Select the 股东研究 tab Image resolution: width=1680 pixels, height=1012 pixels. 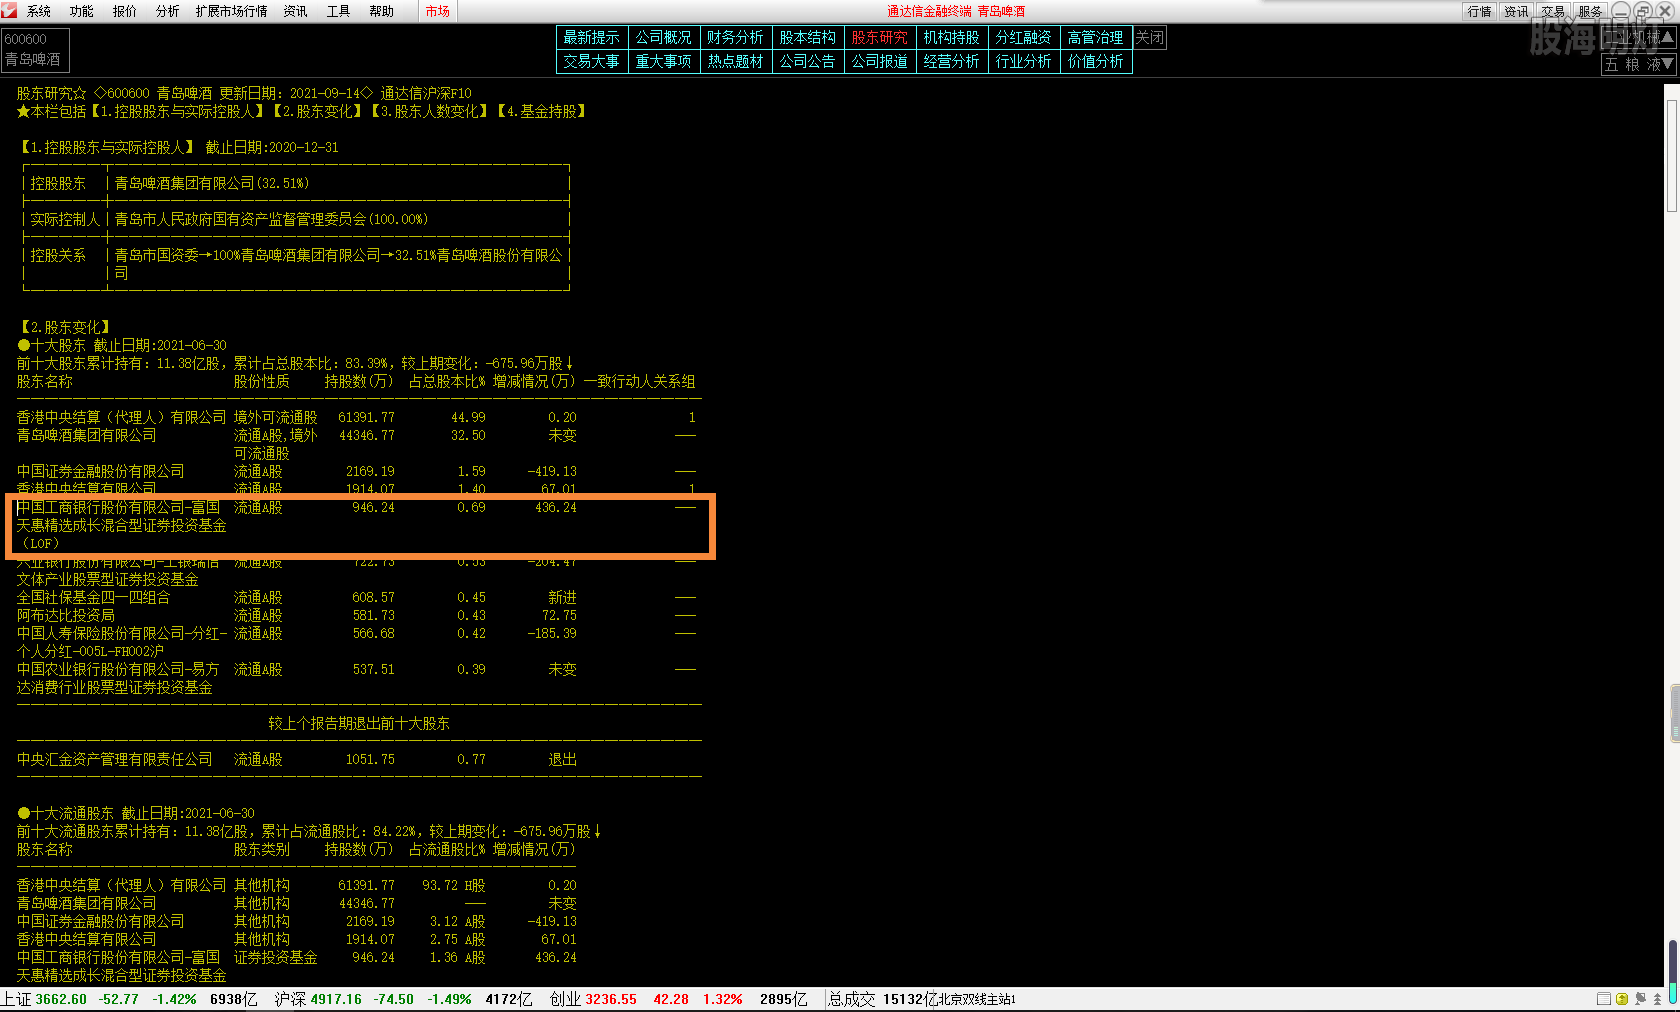pyautogui.click(x=880, y=37)
